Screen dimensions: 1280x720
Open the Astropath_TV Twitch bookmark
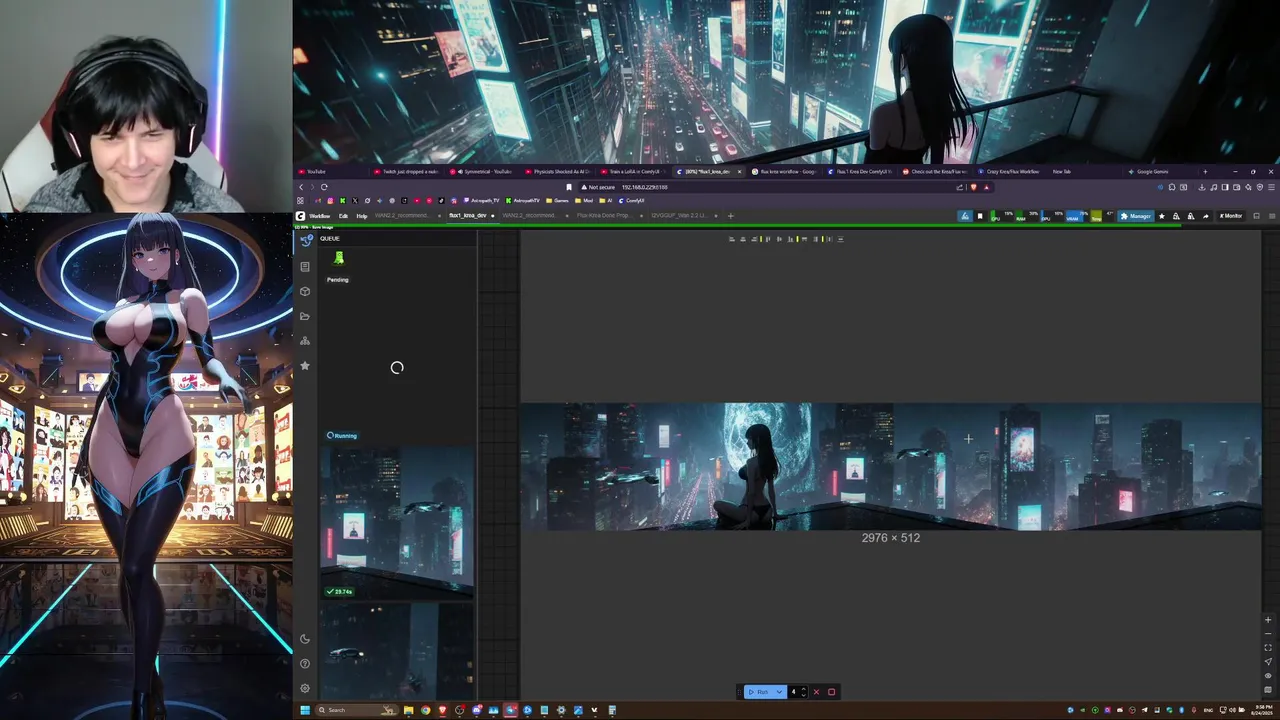(x=481, y=201)
